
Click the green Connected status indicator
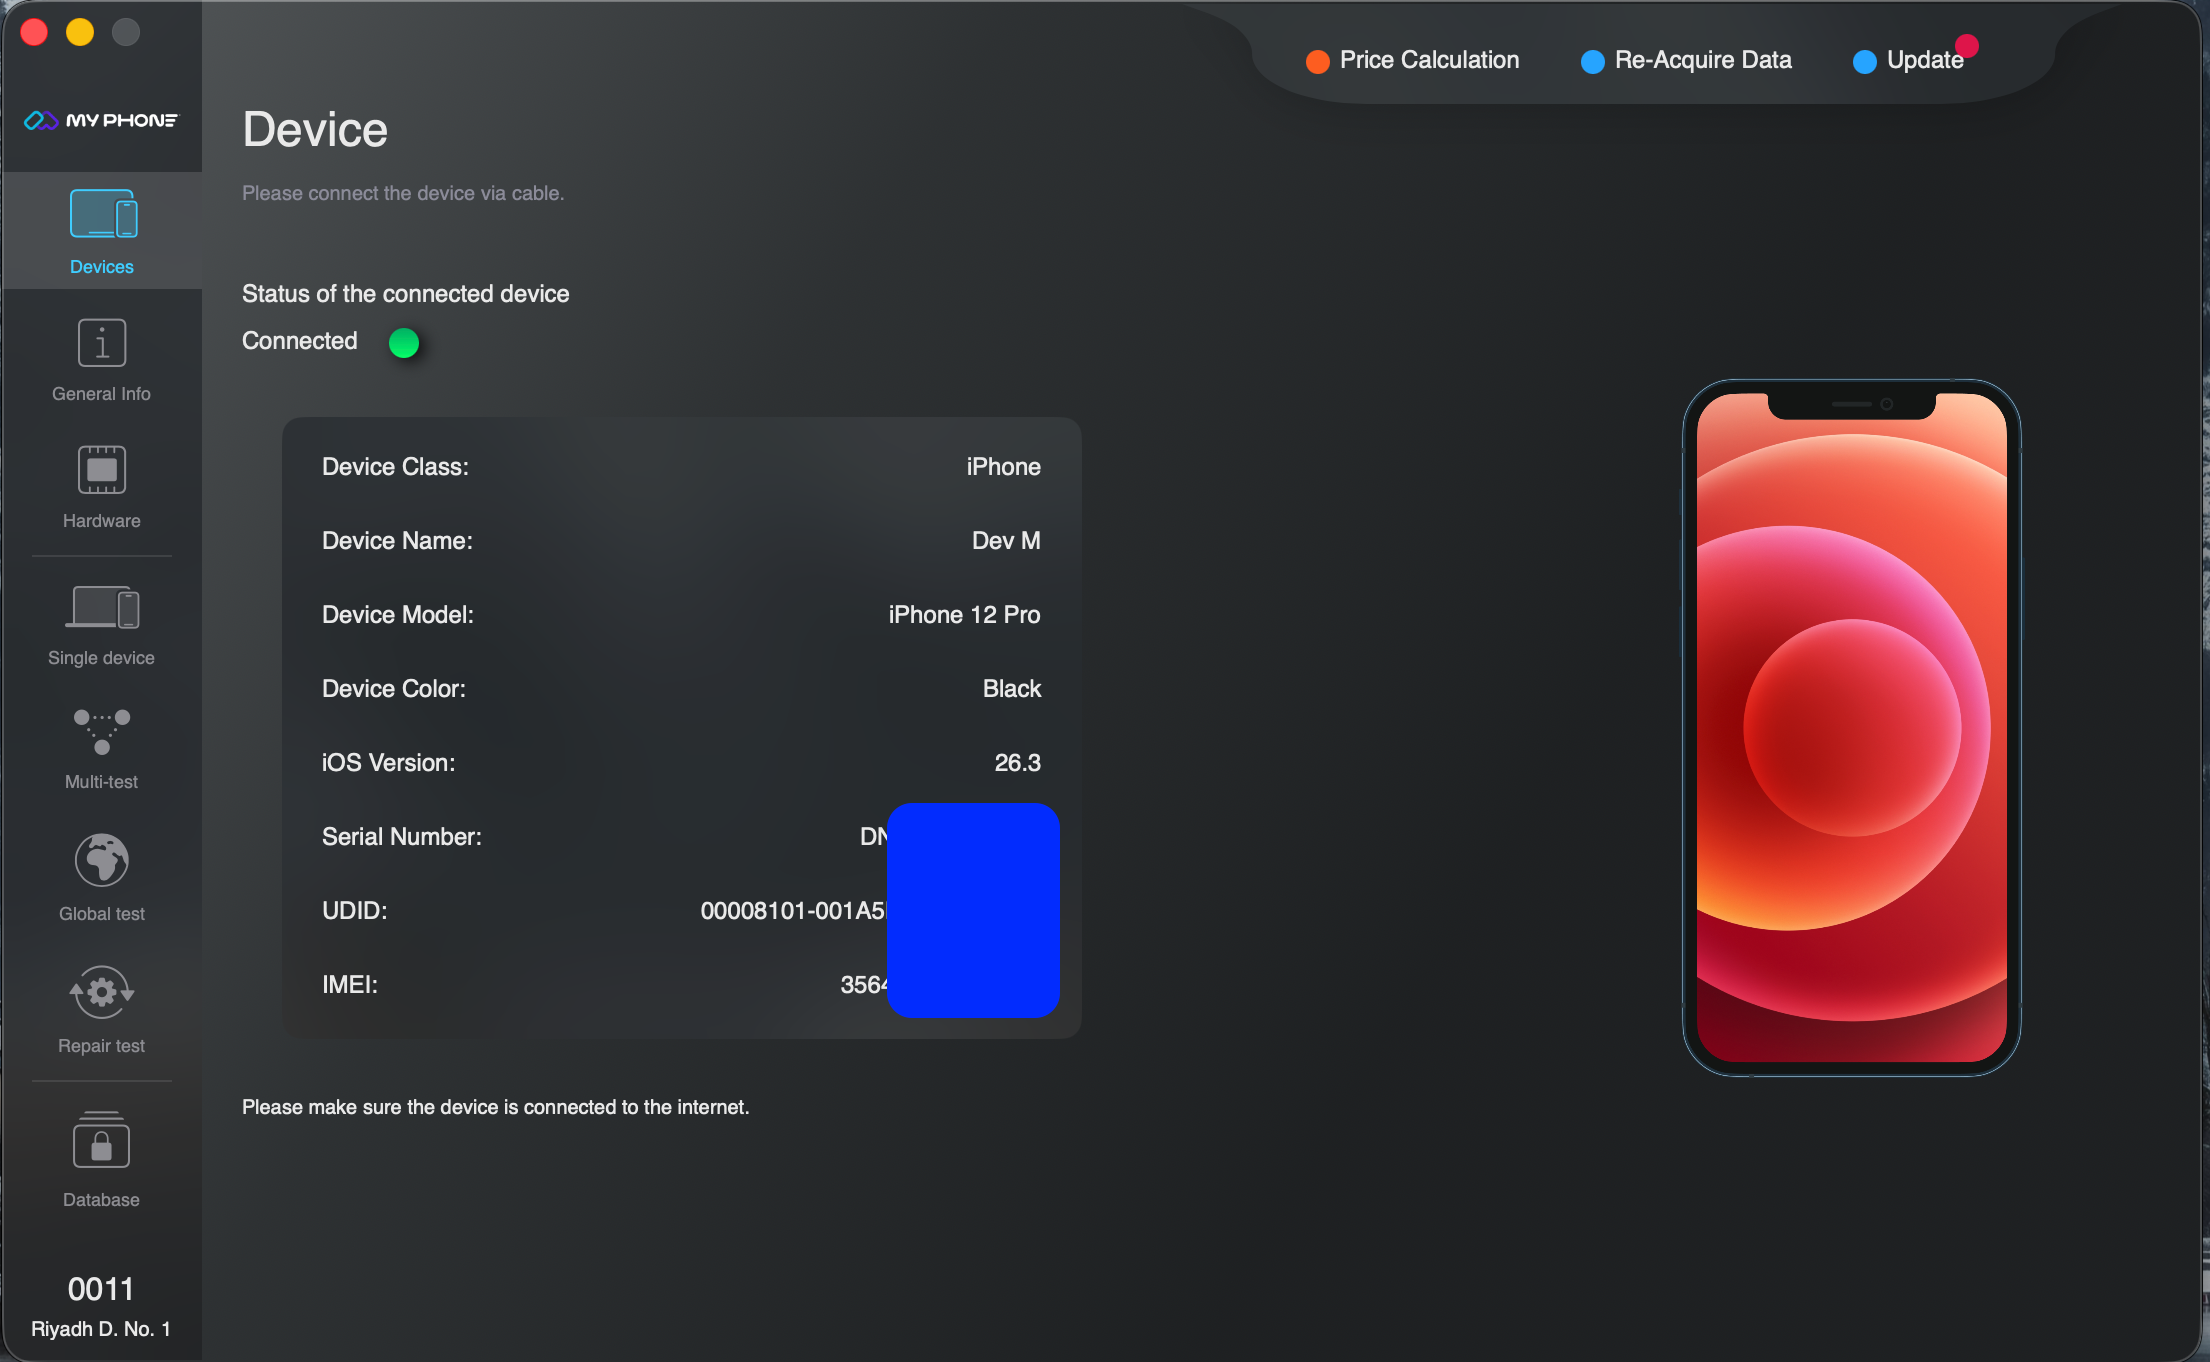404,343
